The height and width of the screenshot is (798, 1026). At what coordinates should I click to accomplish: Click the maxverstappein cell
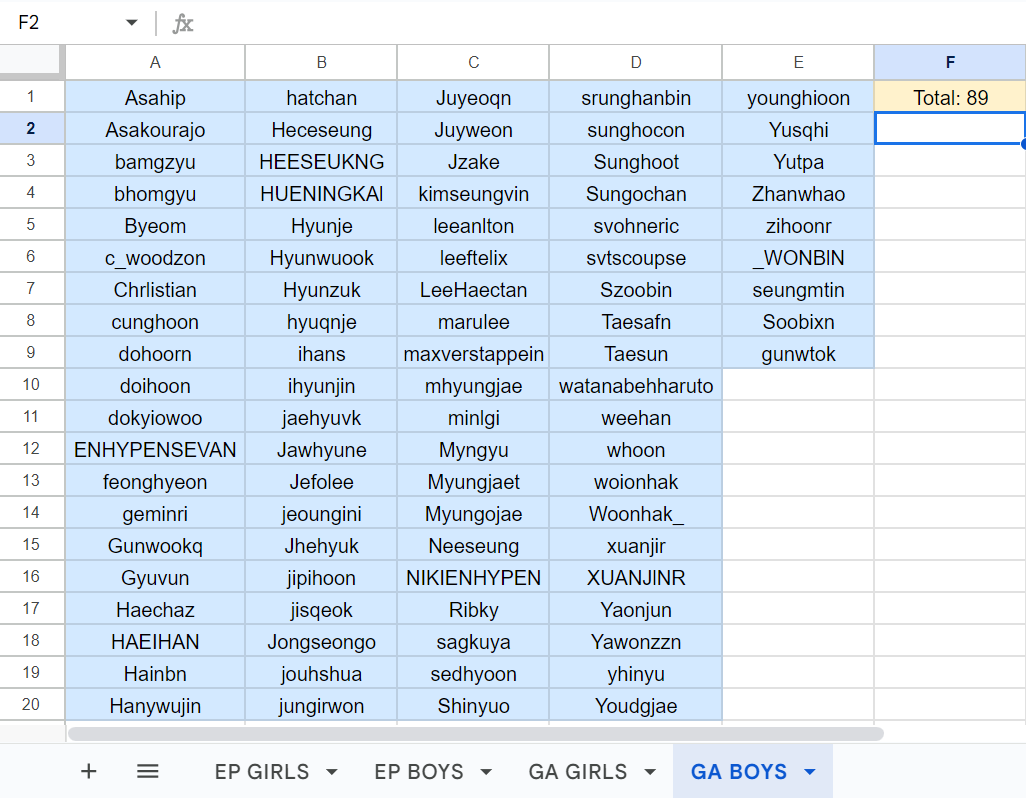point(473,353)
